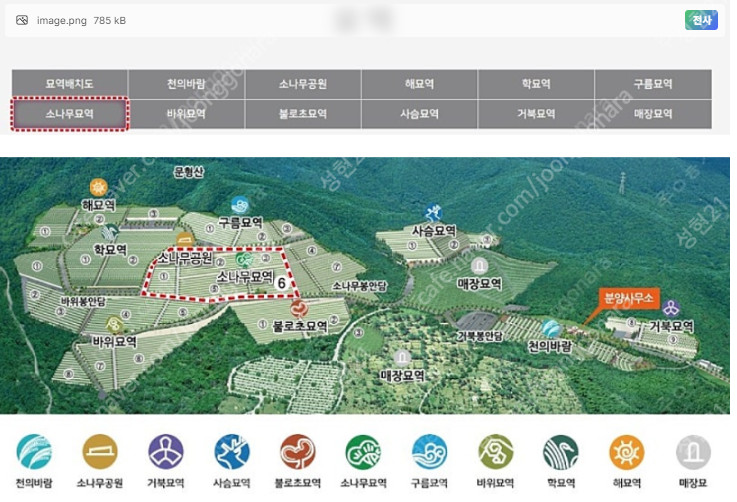The image size is (737, 502).
Task: Click the green-blue 전사 button
Action: click(701, 20)
